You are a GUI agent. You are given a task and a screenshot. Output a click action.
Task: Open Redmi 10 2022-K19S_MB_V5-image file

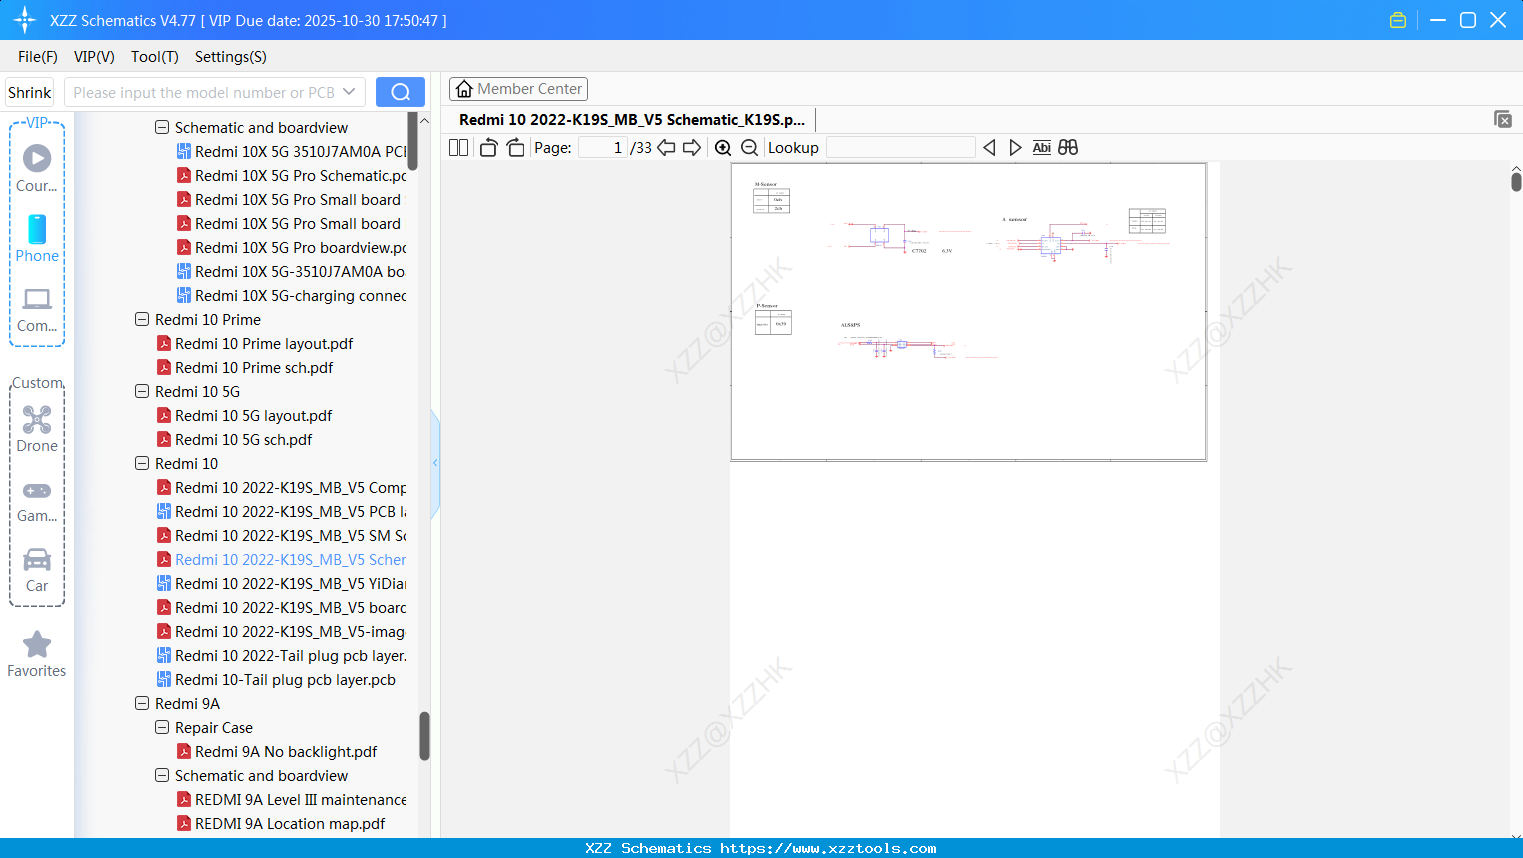click(281, 631)
